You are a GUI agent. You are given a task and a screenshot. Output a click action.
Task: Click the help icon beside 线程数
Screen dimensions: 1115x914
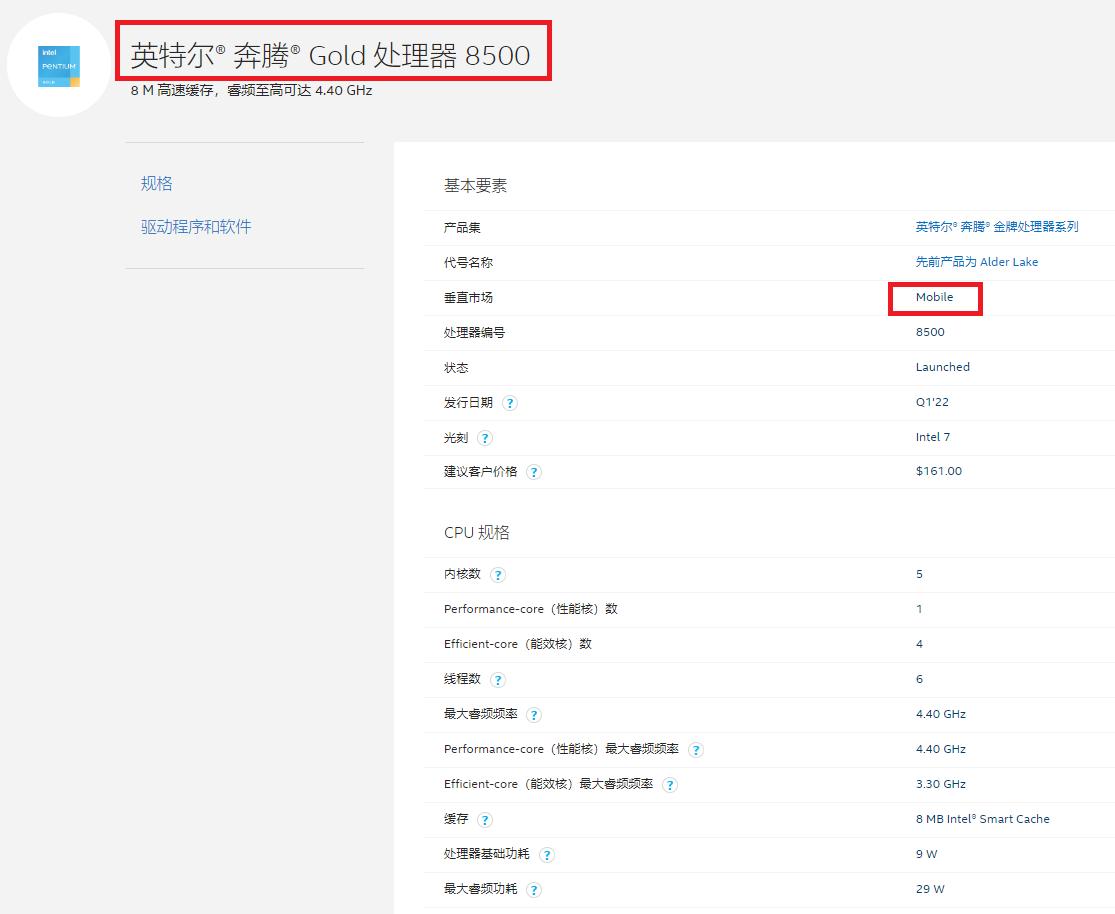(498, 679)
